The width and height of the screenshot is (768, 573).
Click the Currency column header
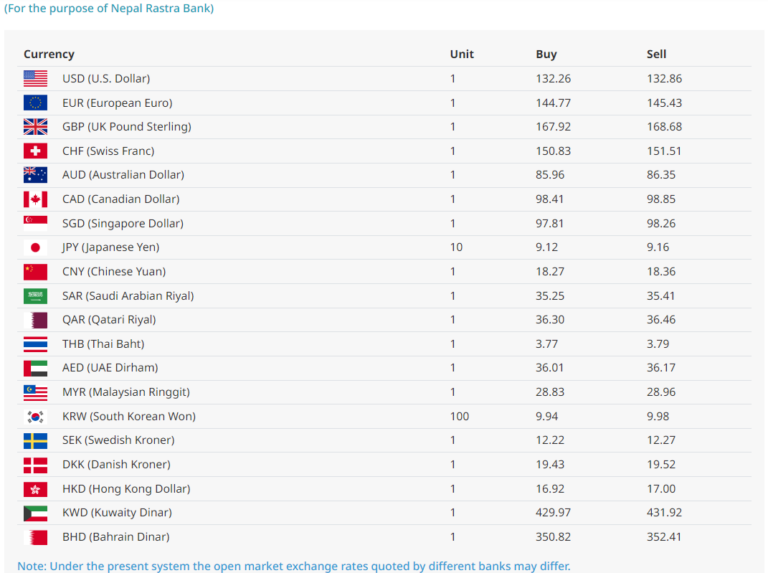pos(49,54)
